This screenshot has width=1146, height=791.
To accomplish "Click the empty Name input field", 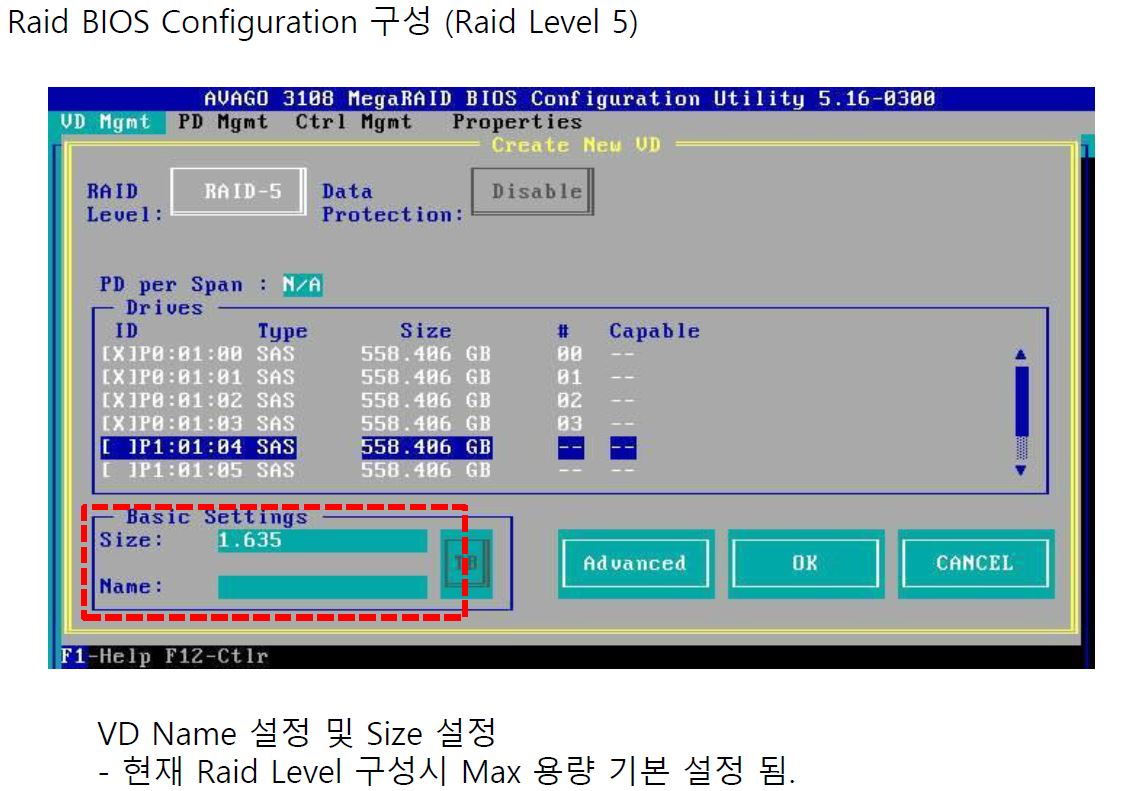I will (x=321, y=587).
